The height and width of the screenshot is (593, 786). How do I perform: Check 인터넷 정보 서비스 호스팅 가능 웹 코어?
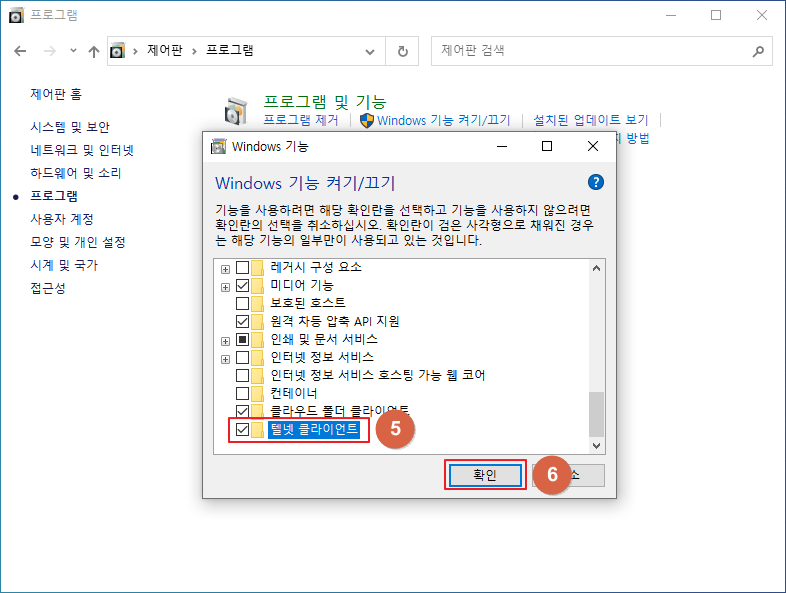tap(243, 375)
